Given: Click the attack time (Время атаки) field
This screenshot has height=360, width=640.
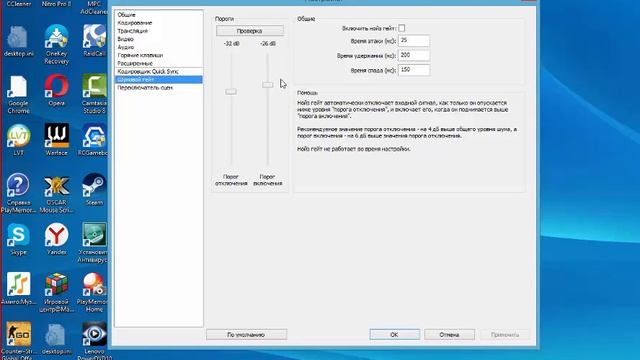Looking at the screenshot, I should click(413, 40).
